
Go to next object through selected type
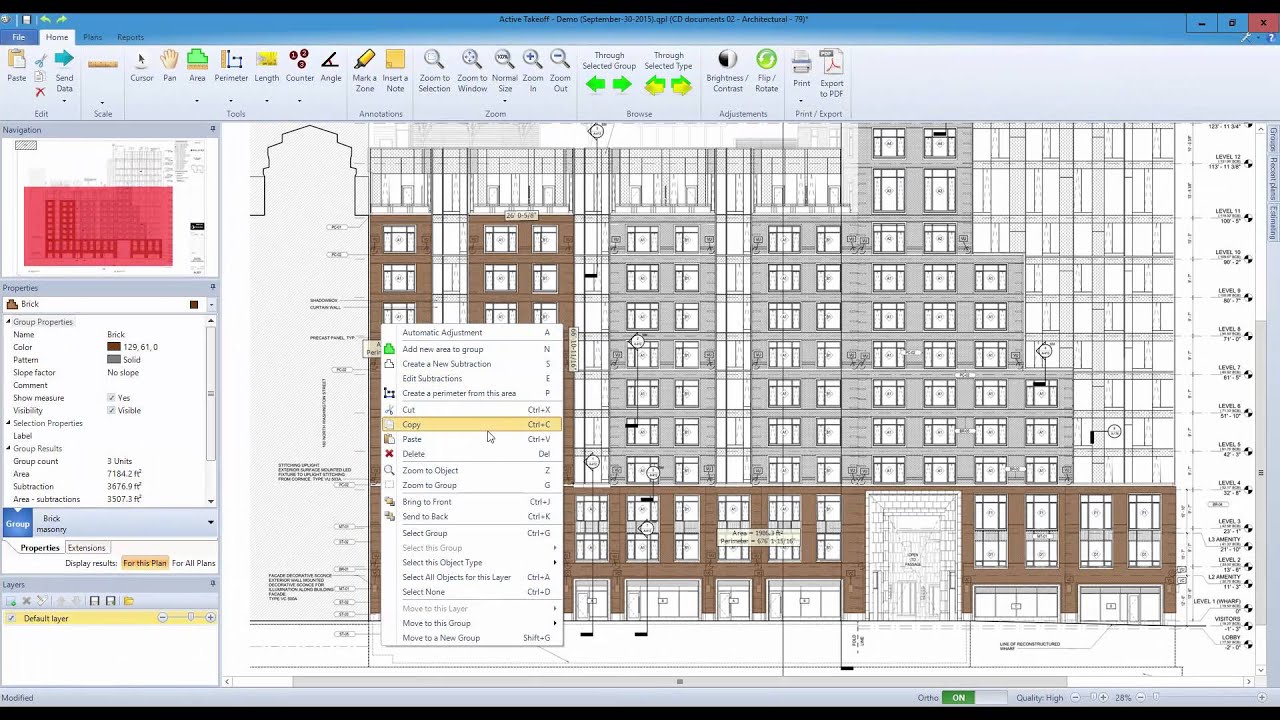[681, 86]
